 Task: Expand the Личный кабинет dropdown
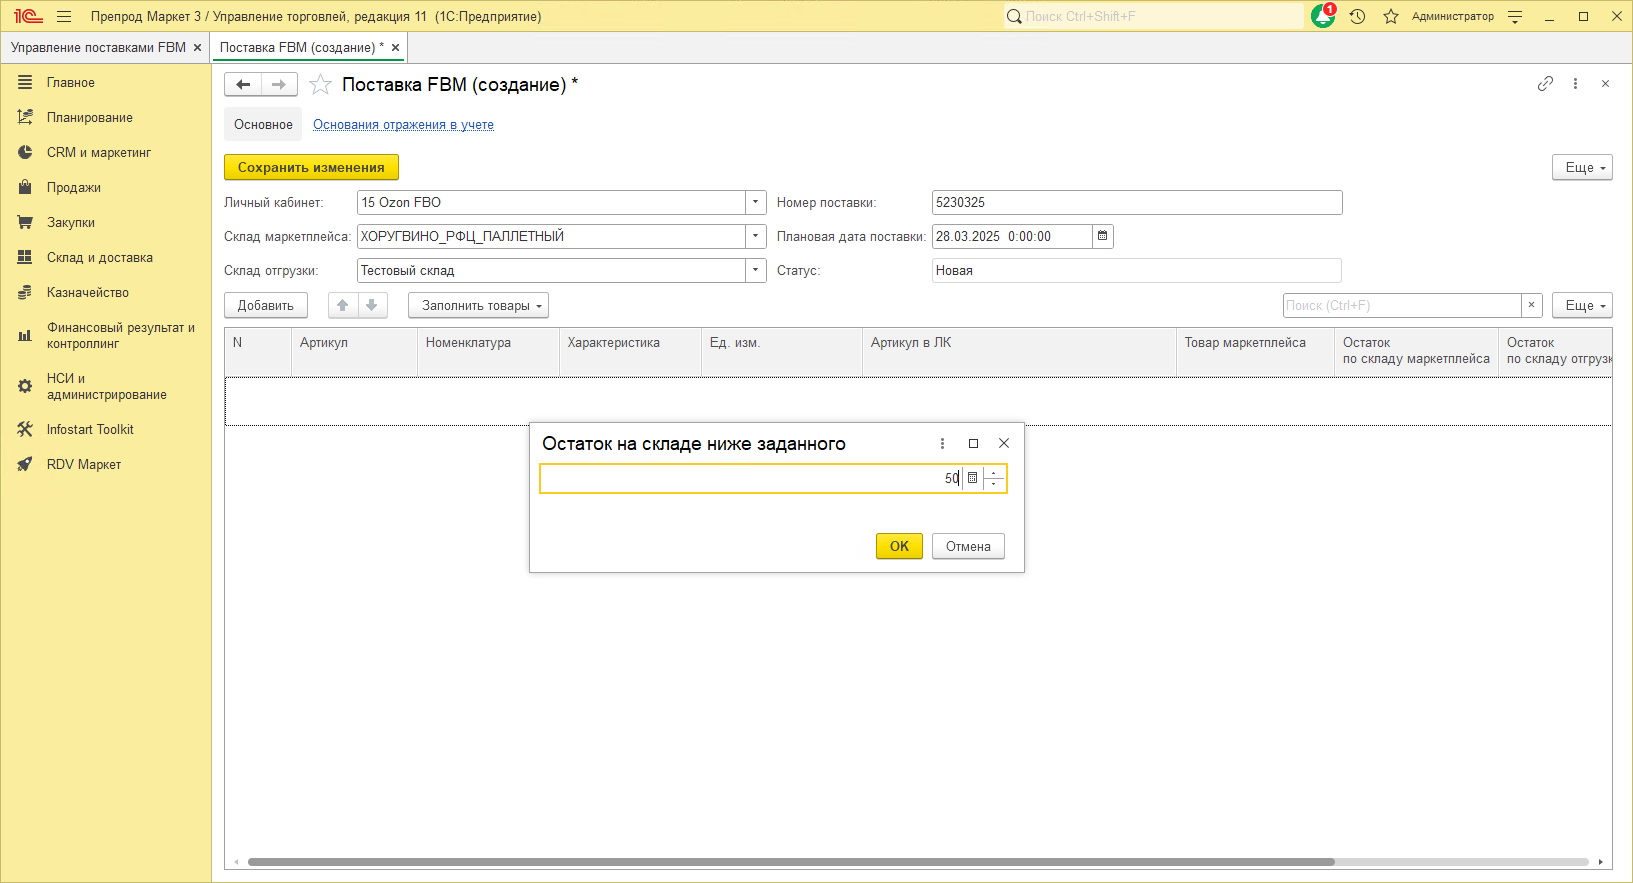pos(755,203)
